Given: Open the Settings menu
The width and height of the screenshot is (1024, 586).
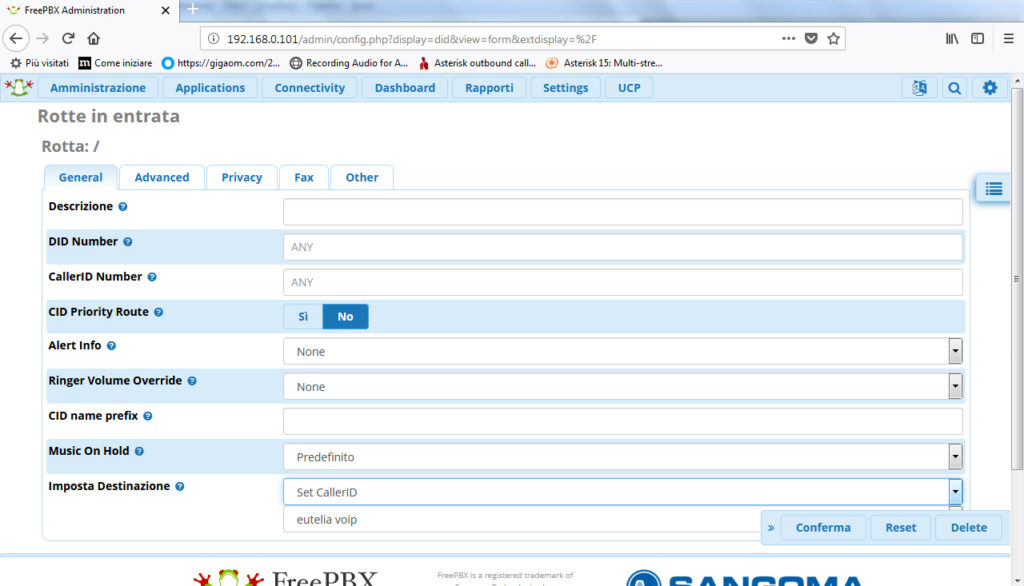Looking at the screenshot, I should click(566, 88).
